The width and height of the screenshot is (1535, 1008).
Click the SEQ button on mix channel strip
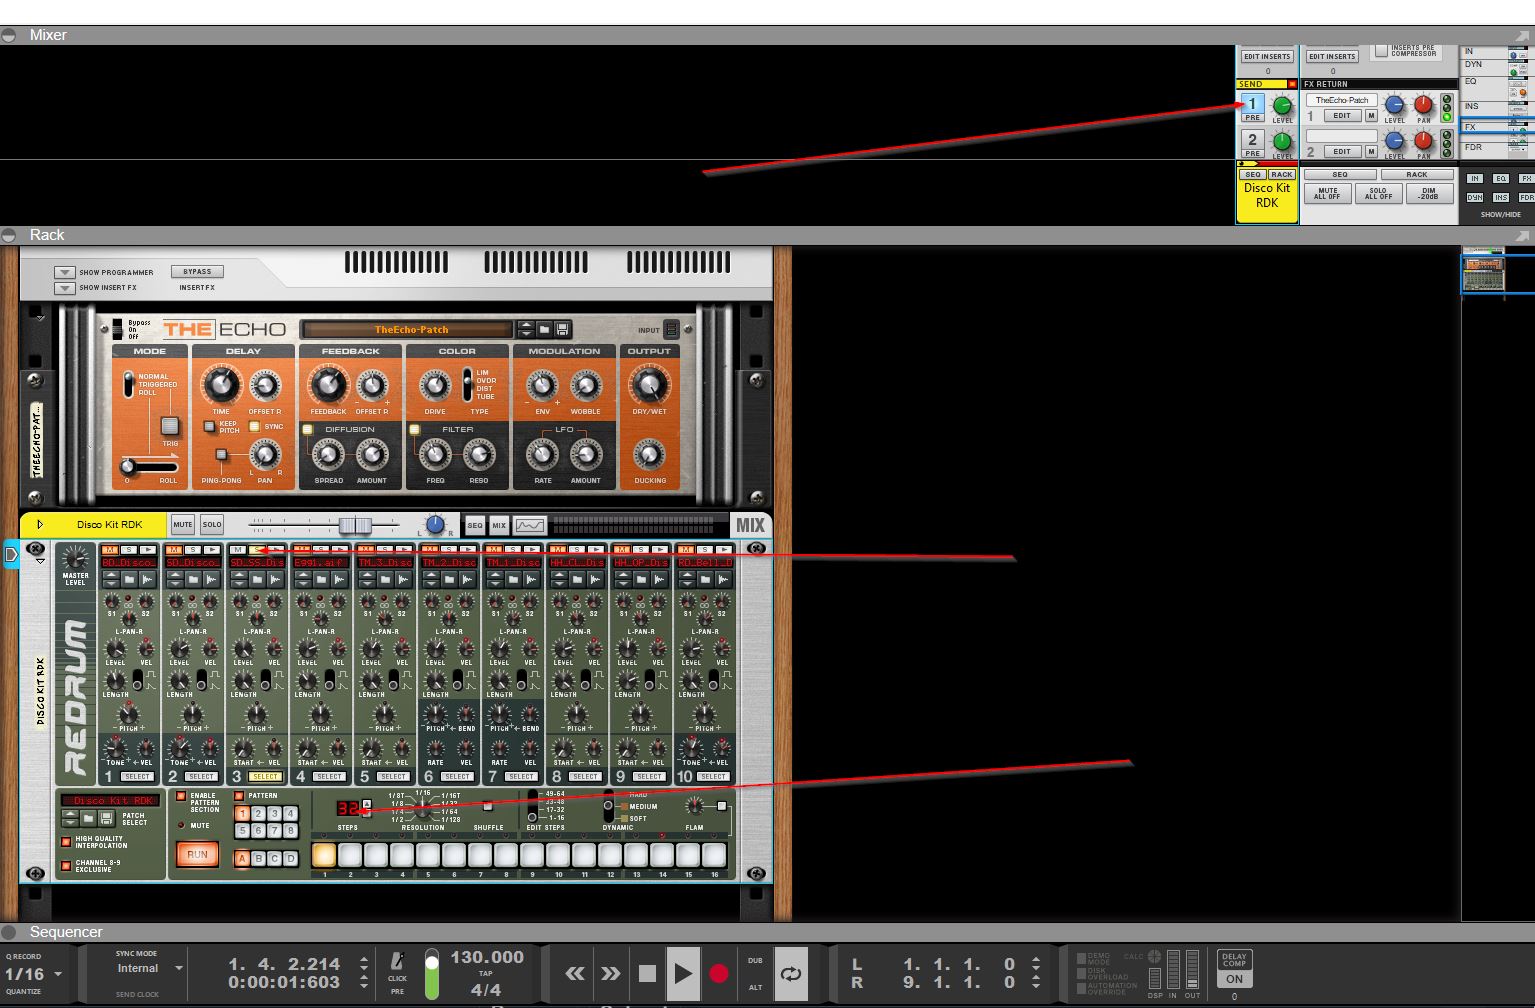pos(475,525)
